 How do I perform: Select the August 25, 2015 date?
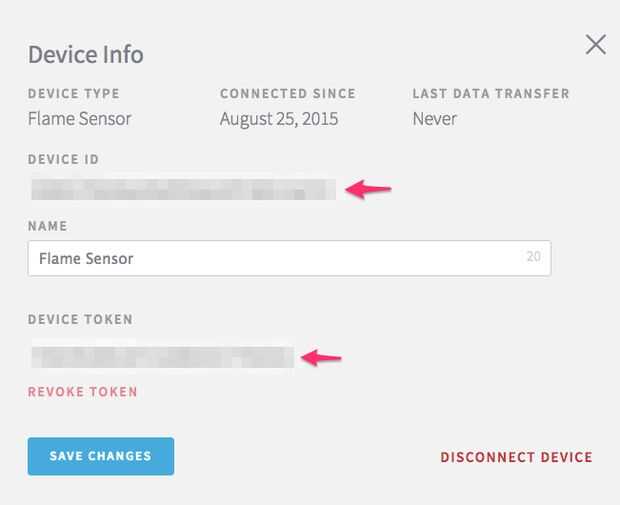click(x=279, y=119)
